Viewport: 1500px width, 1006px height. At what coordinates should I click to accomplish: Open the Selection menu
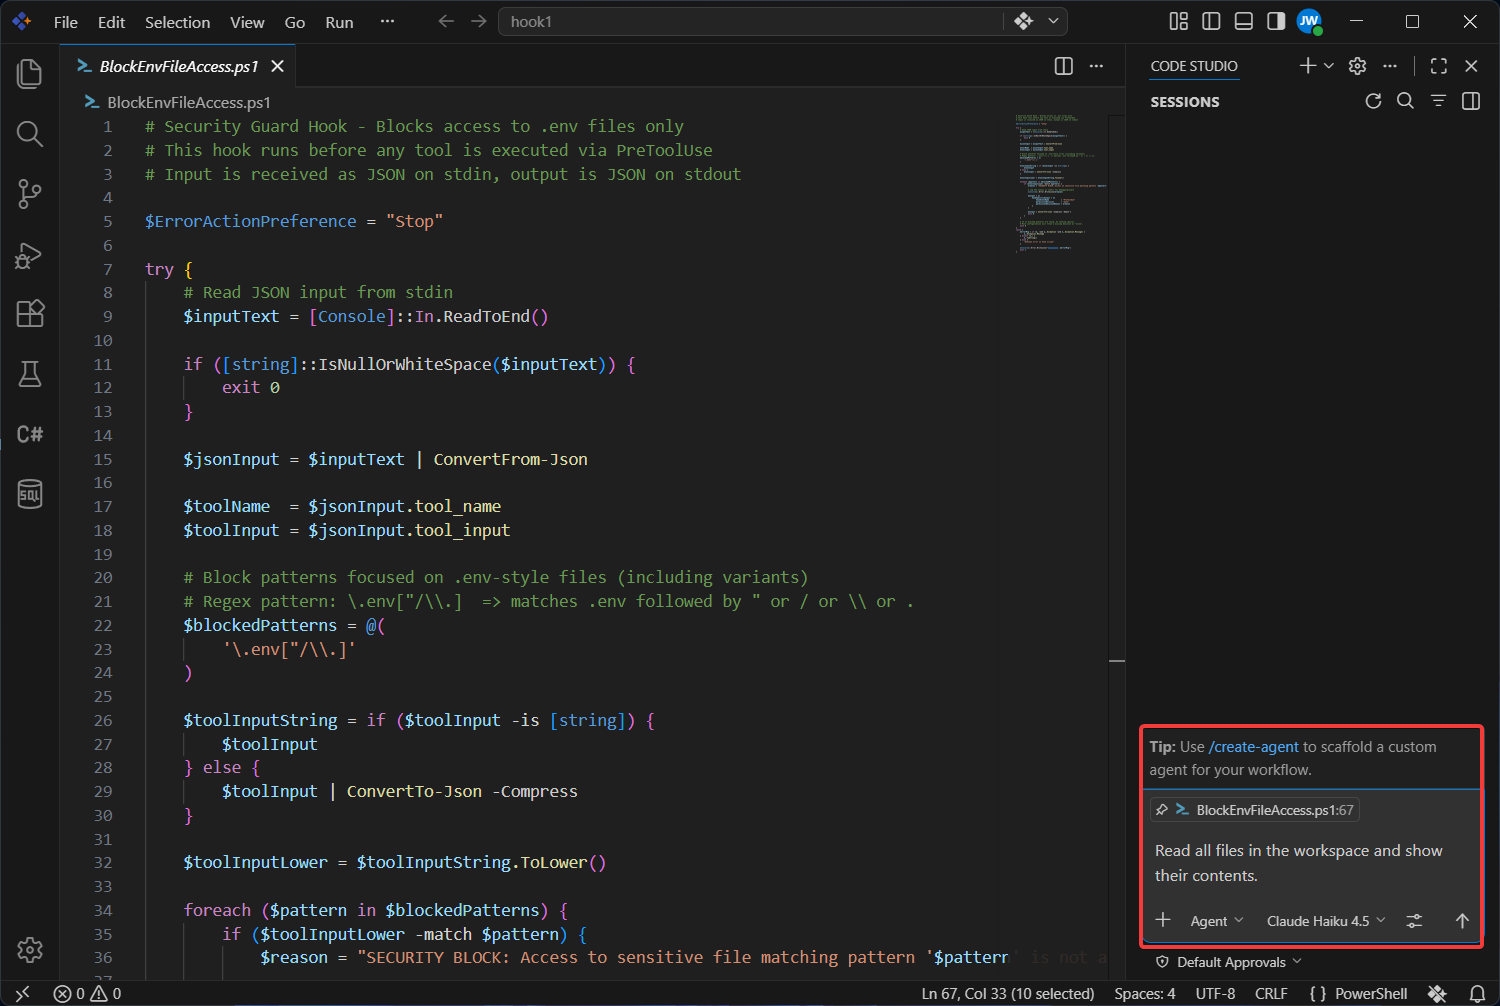178,22
